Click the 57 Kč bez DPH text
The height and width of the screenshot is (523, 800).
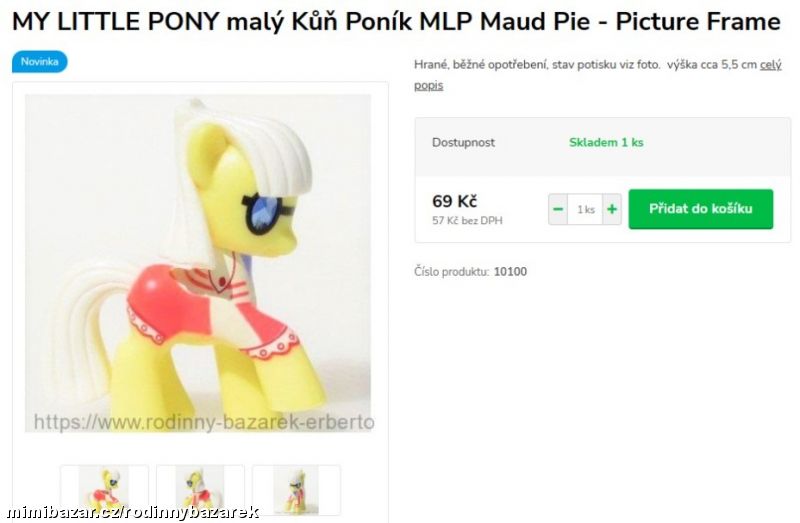click(467, 220)
